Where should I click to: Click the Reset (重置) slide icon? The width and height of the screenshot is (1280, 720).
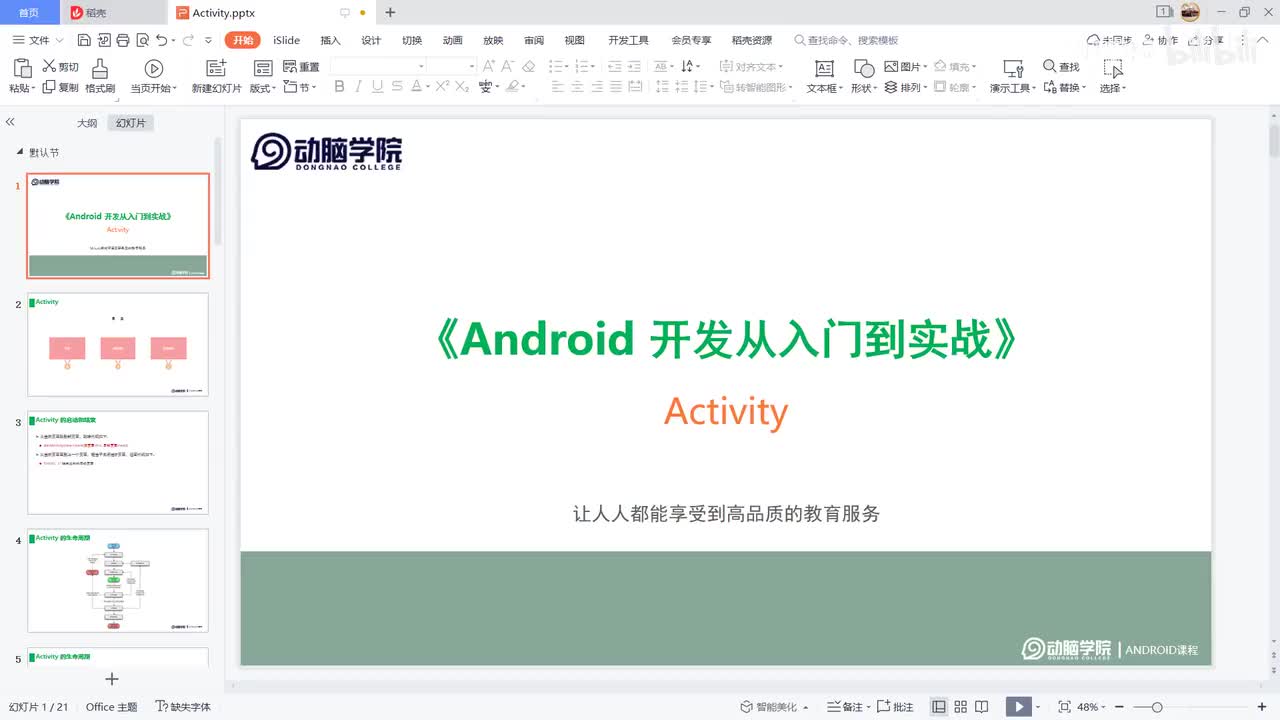pos(289,66)
